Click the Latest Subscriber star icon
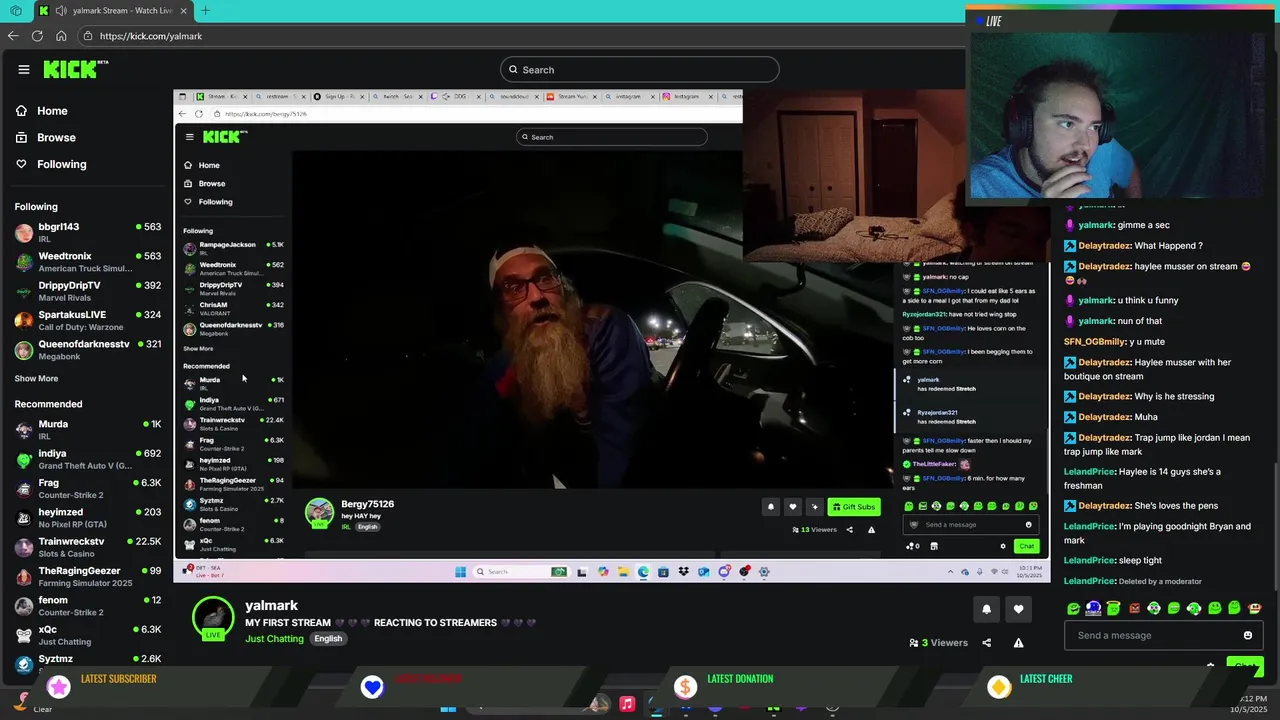The image size is (1280, 720). (59, 686)
